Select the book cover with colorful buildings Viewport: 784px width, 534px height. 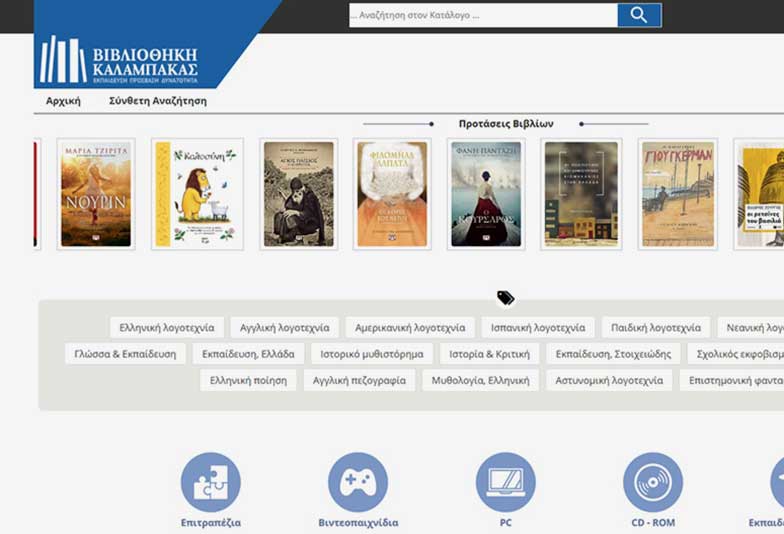coord(581,194)
